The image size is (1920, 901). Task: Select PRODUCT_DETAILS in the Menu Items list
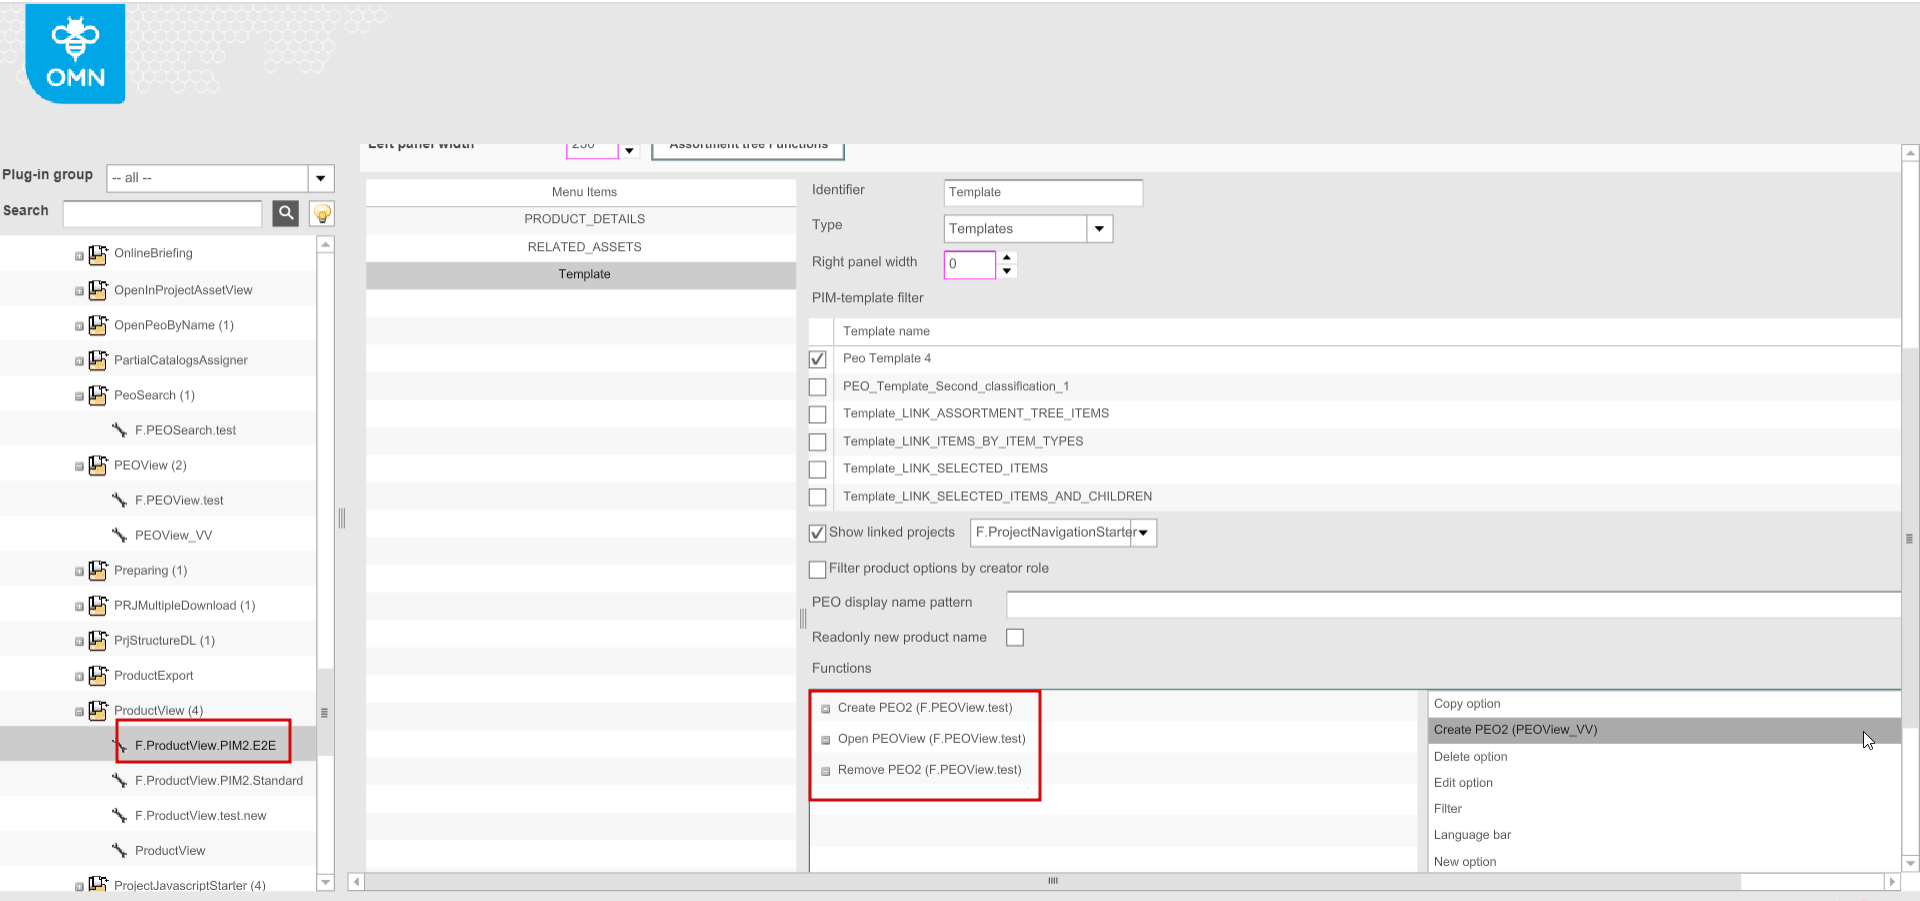click(583, 219)
